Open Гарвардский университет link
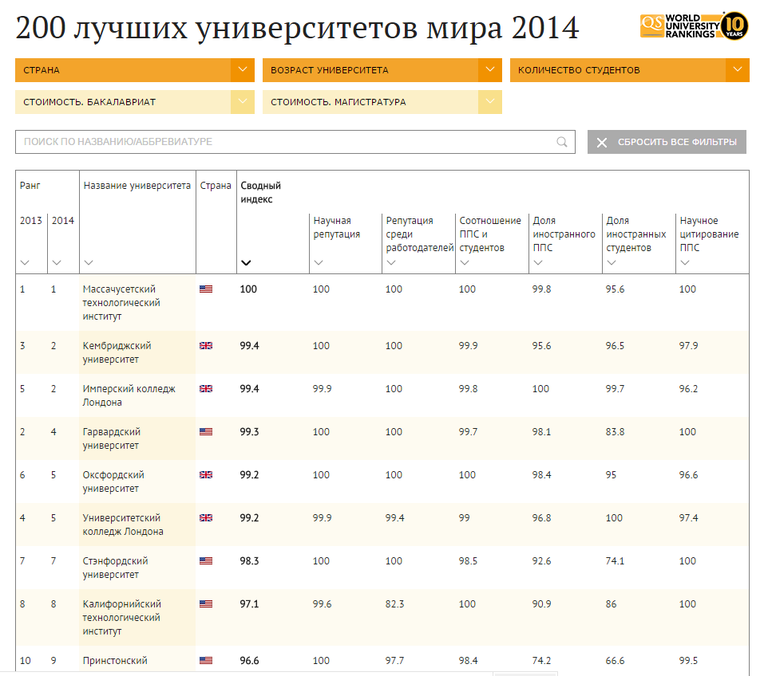 point(111,439)
